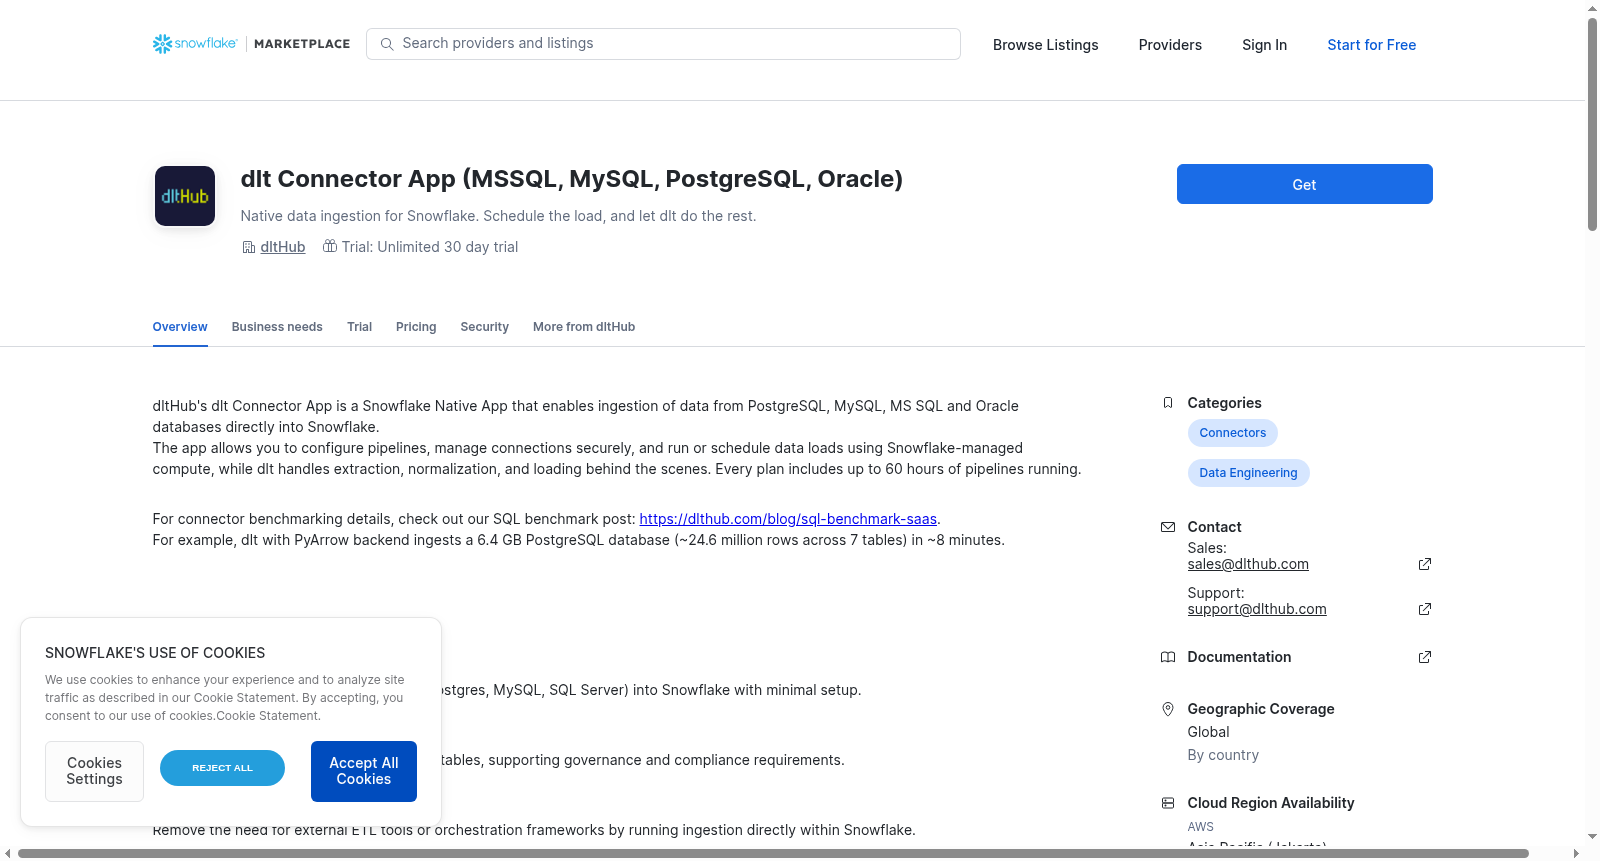Click the Snowflake logo
Viewport: 1600px width, 861px height.
point(195,44)
